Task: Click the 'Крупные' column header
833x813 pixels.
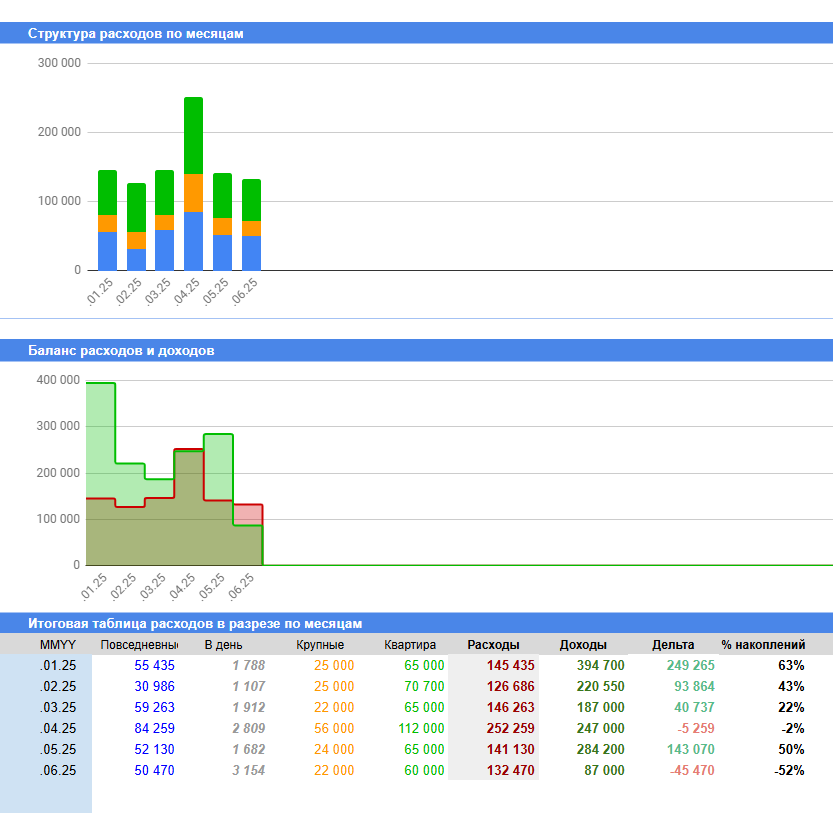Action: pyautogui.click(x=320, y=645)
